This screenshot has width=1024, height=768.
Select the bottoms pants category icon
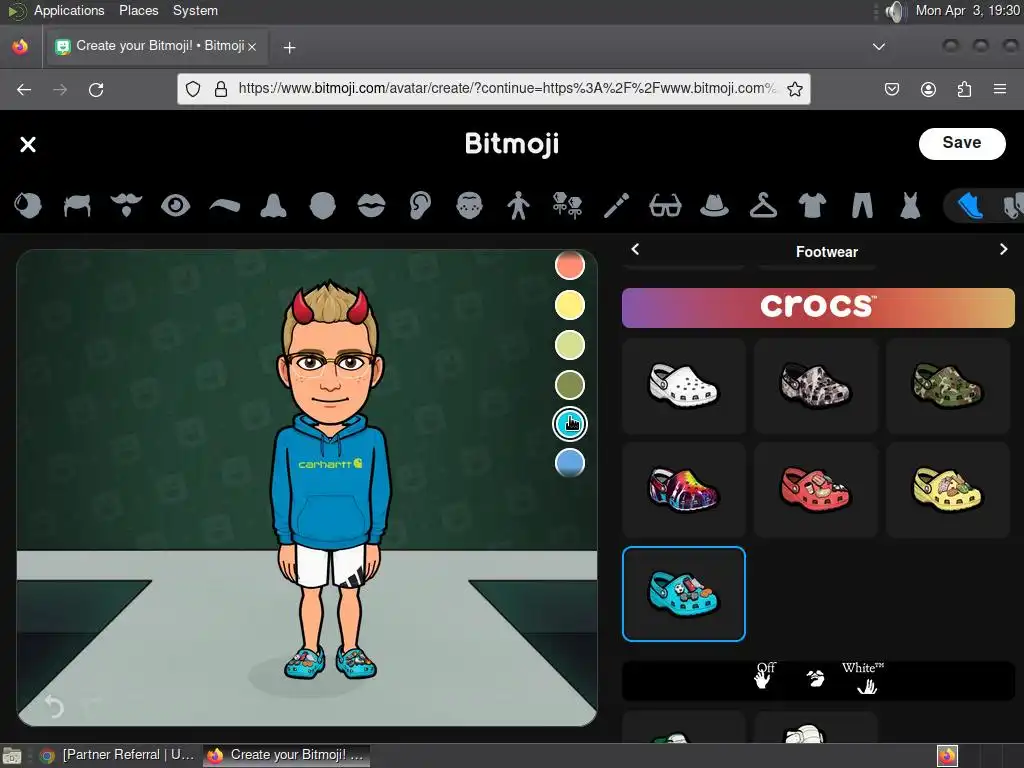pos(861,205)
